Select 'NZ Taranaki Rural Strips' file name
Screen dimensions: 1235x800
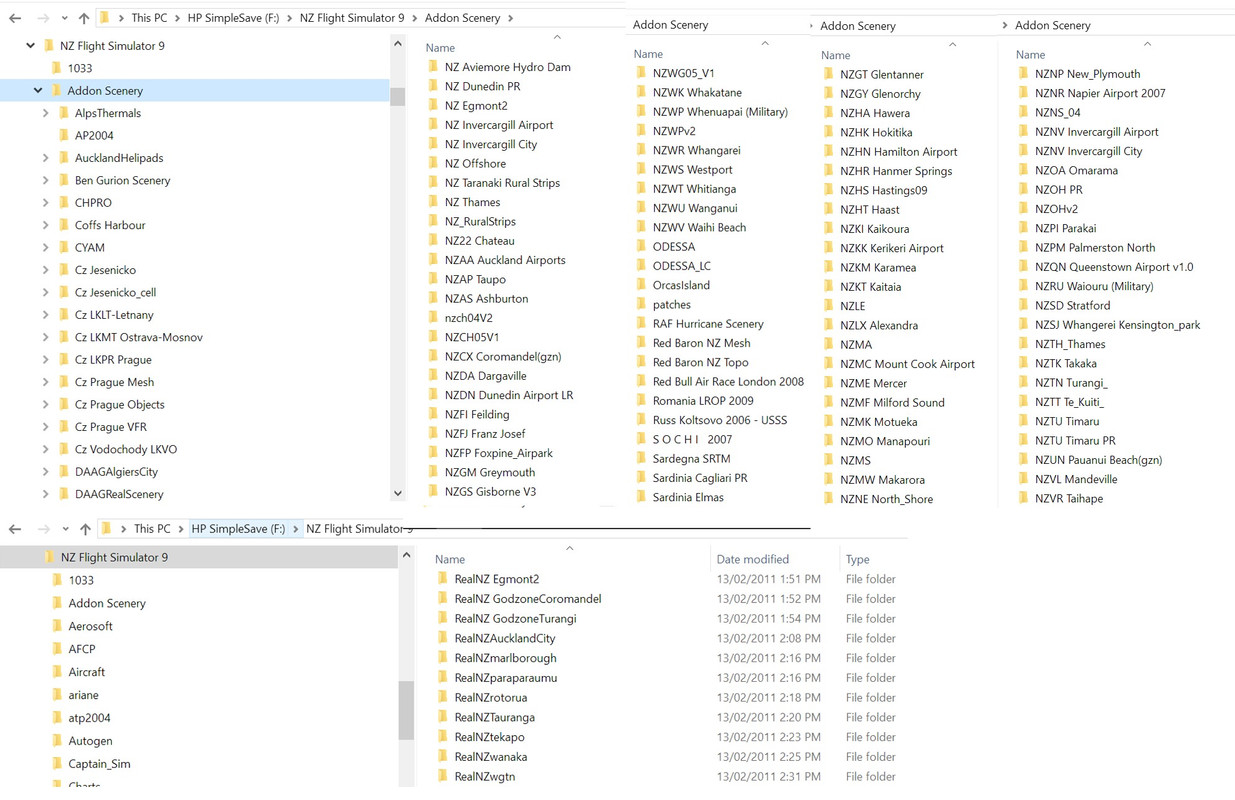502,183
